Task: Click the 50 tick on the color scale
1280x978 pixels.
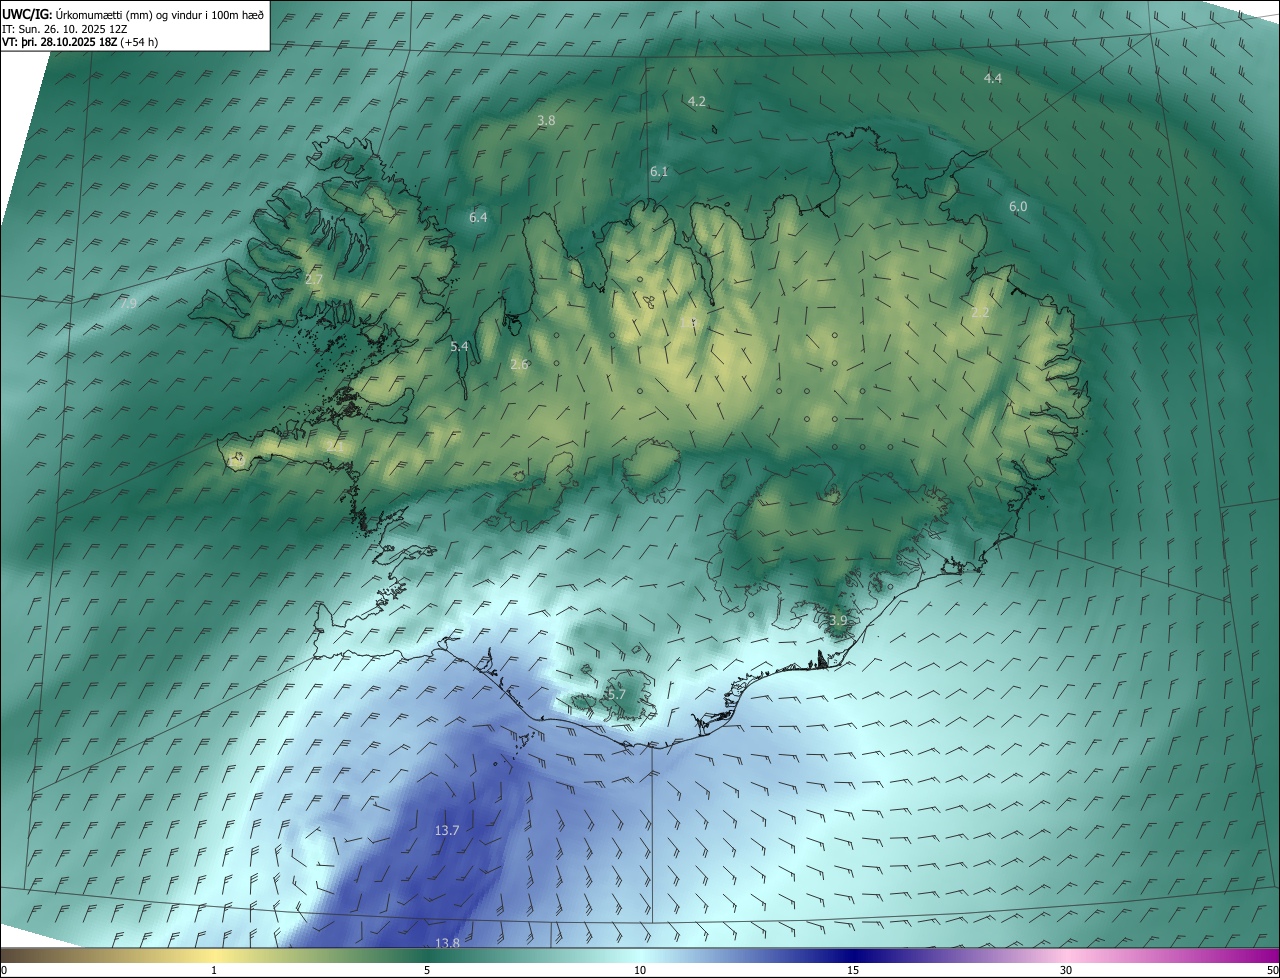Action: [x=1272, y=970]
